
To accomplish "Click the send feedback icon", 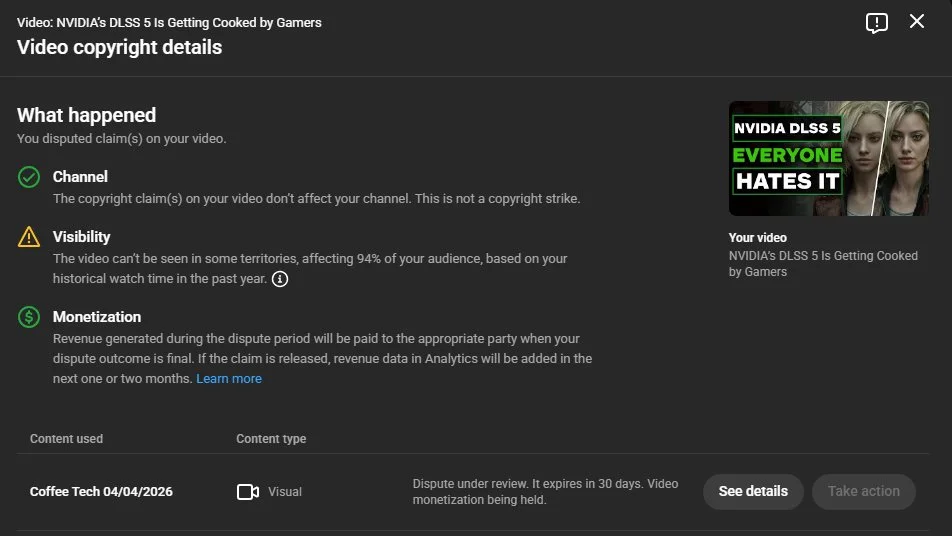I will 877,23.
